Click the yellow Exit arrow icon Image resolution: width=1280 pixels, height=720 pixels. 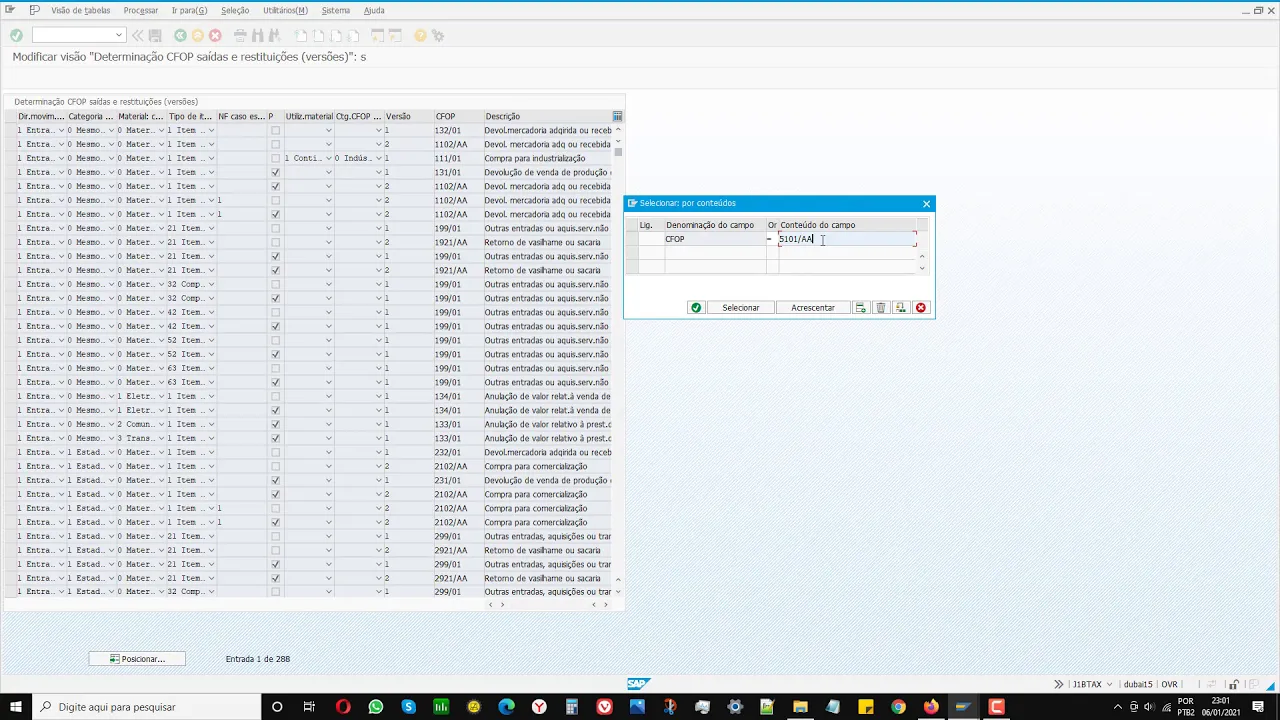tap(197, 35)
